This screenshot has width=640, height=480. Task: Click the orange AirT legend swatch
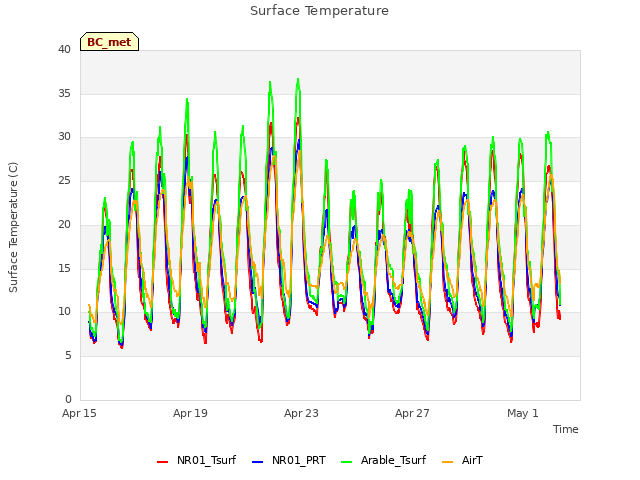[447, 462]
